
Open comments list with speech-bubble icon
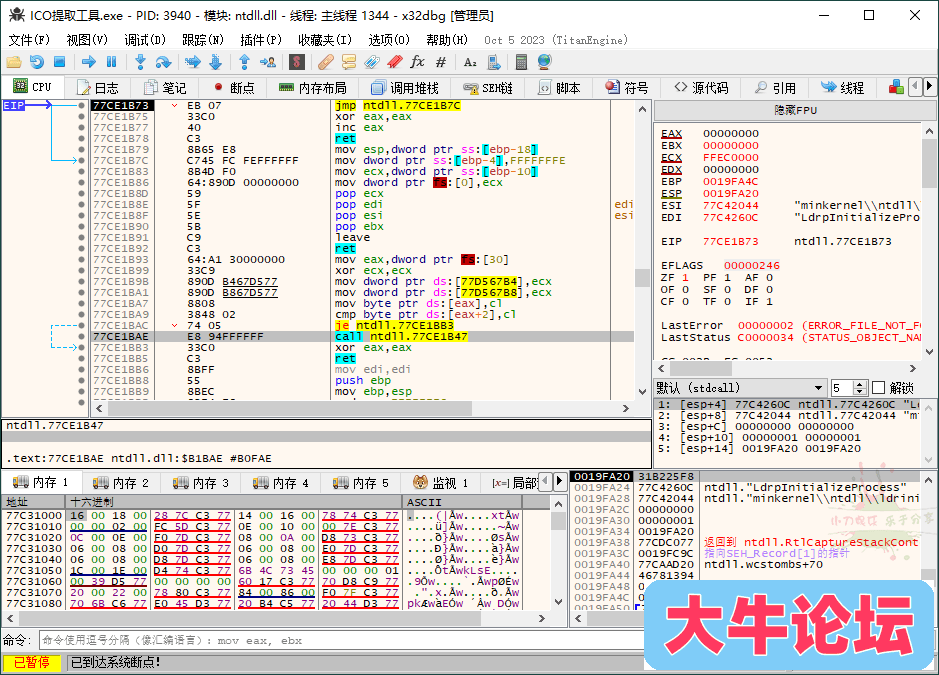349,62
